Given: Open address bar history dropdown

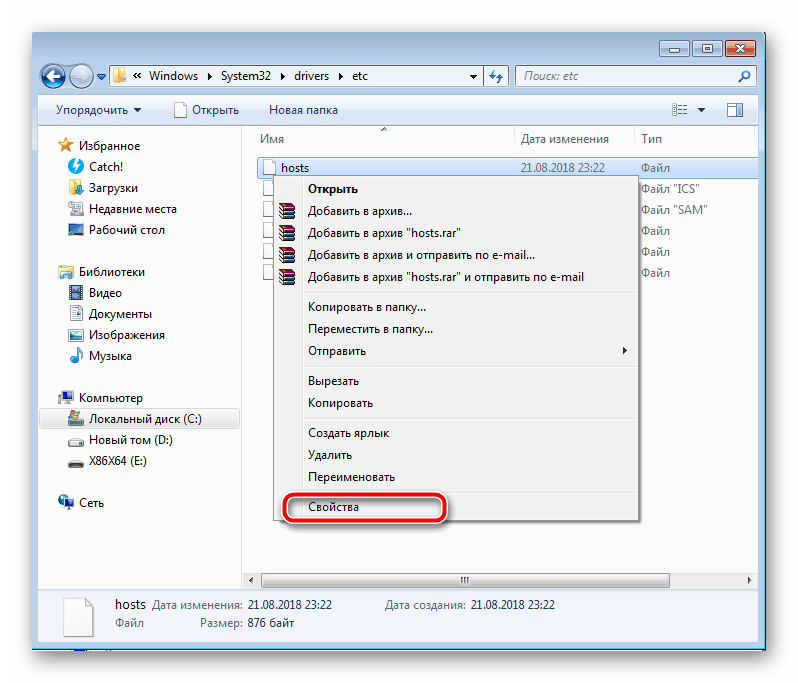Looking at the screenshot, I should pyautogui.click(x=473, y=76).
